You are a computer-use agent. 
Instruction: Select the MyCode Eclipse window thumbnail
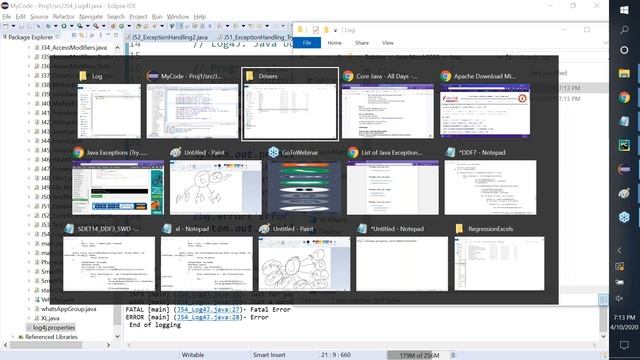(x=192, y=111)
